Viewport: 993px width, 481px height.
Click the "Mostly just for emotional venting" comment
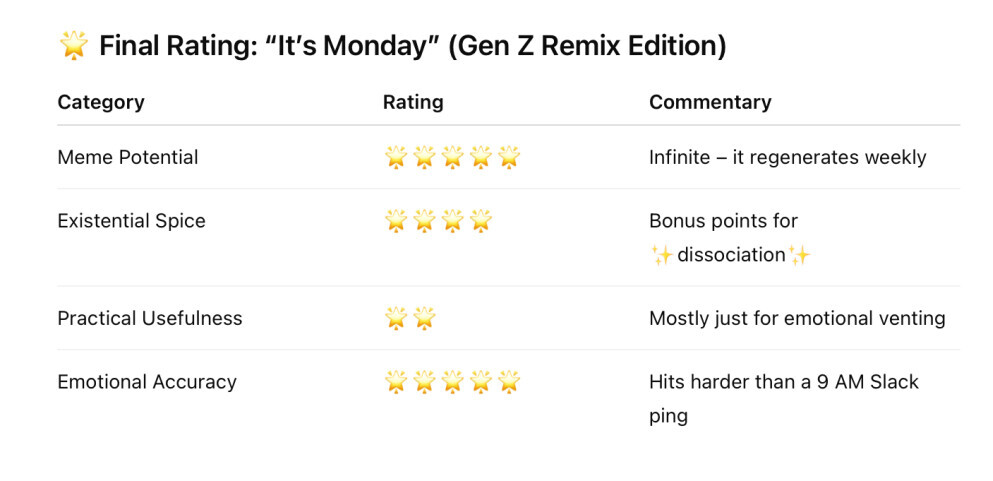click(x=797, y=318)
